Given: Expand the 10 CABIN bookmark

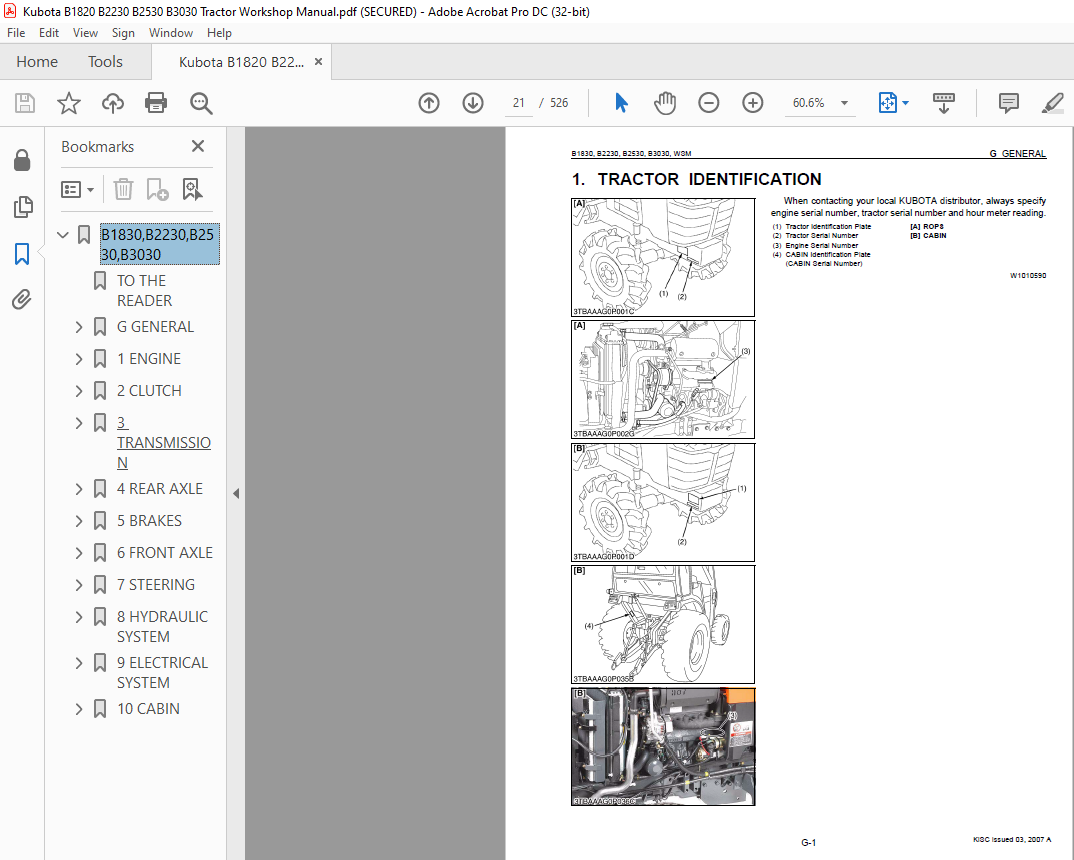Looking at the screenshot, I should [x=79, y=709].
